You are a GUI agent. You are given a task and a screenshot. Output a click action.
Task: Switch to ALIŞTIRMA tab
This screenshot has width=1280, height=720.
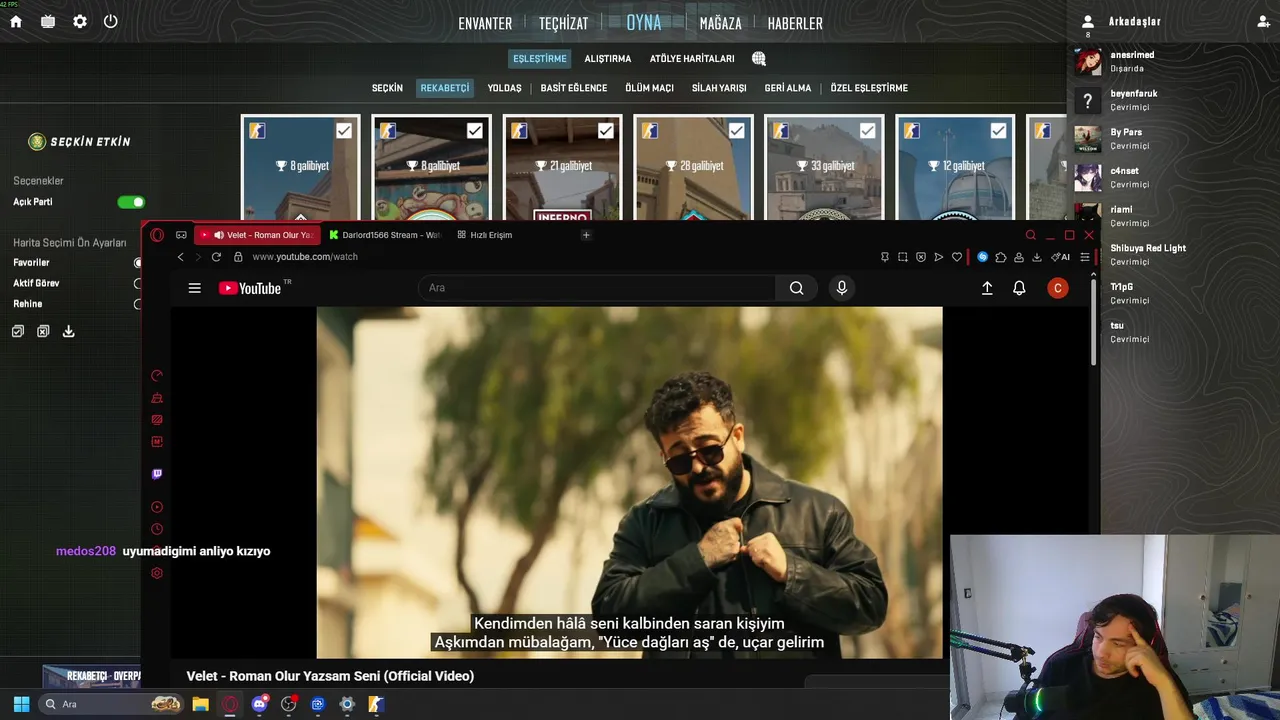tap(608, 59)
